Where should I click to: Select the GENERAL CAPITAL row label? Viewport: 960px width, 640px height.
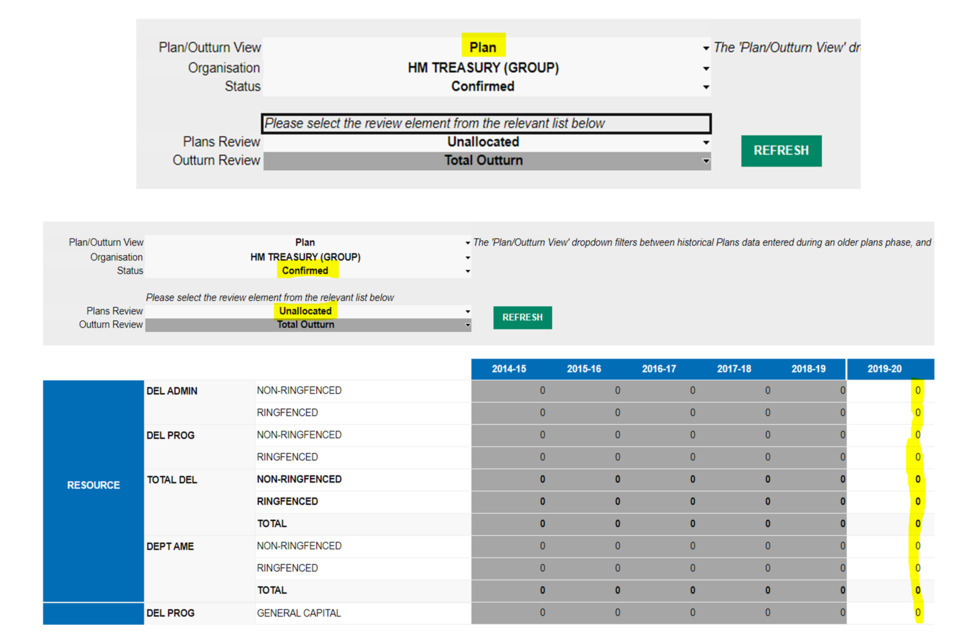[298, 613]
